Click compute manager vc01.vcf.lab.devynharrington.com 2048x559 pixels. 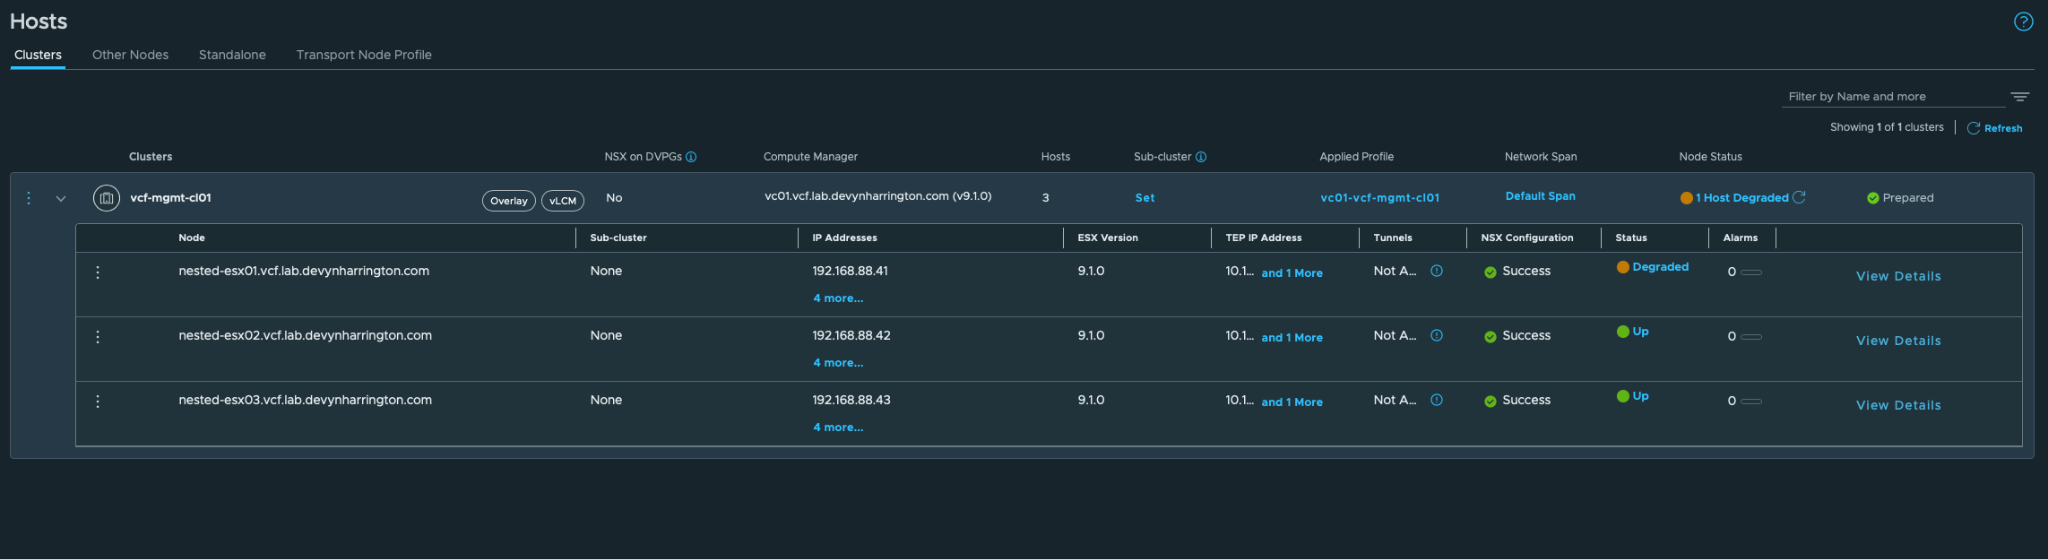(878, 196)
